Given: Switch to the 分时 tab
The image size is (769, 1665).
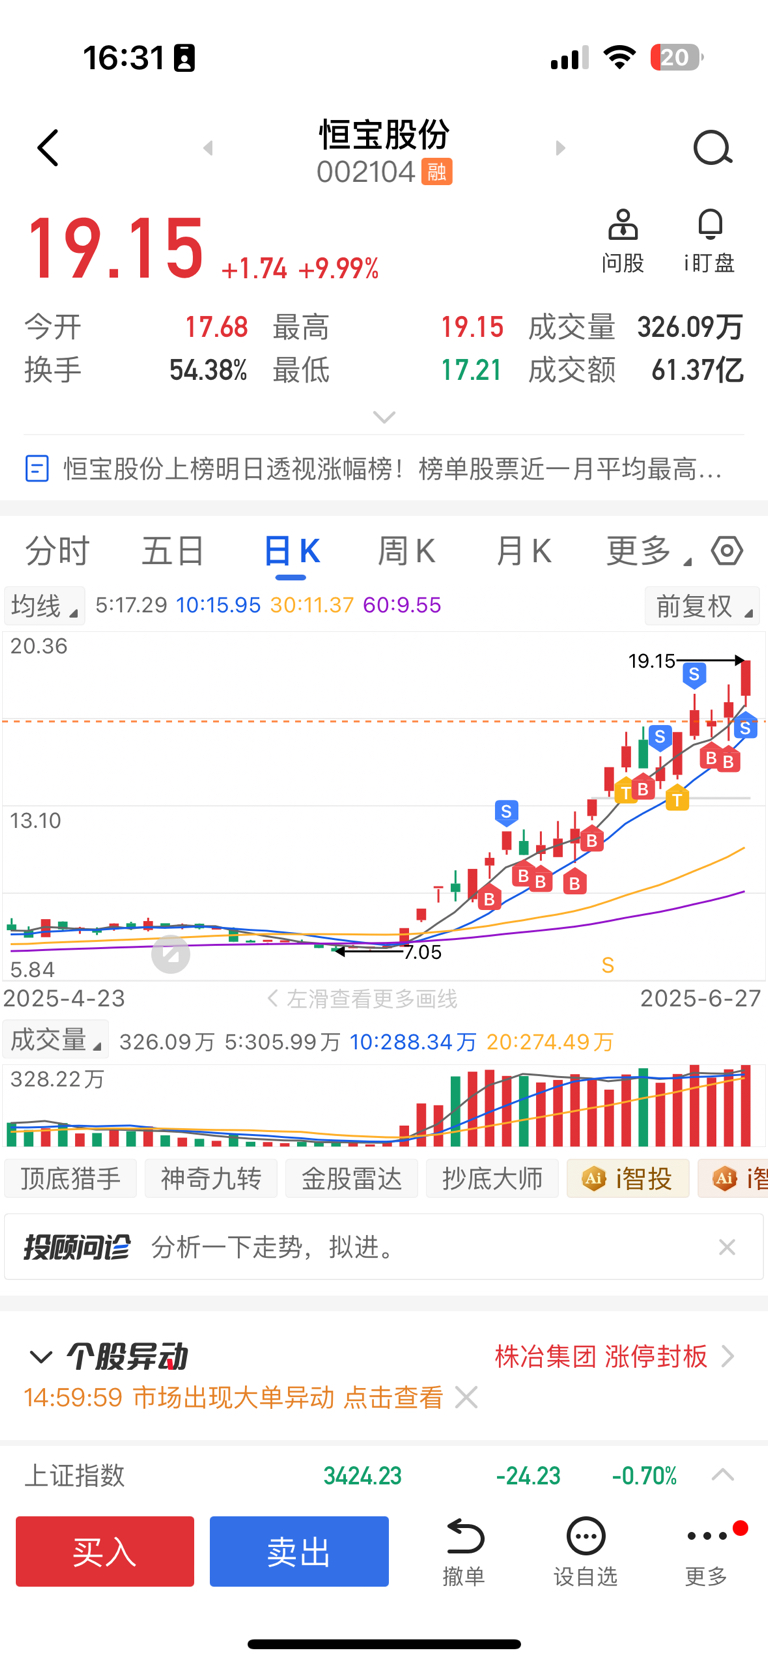Looking at the screenshot, I should point(57,551).
